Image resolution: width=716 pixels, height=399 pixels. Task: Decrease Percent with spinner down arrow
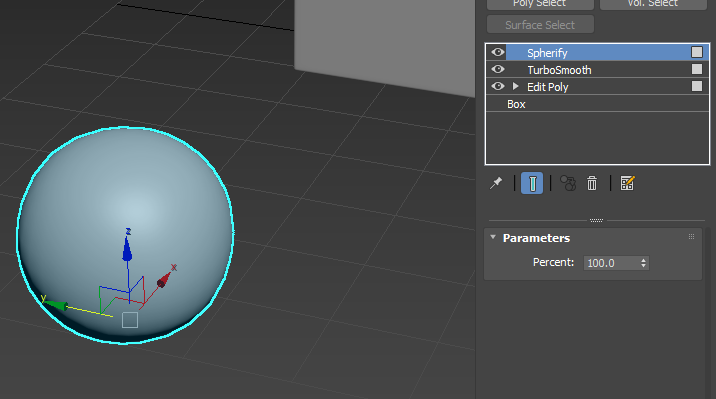643,266
